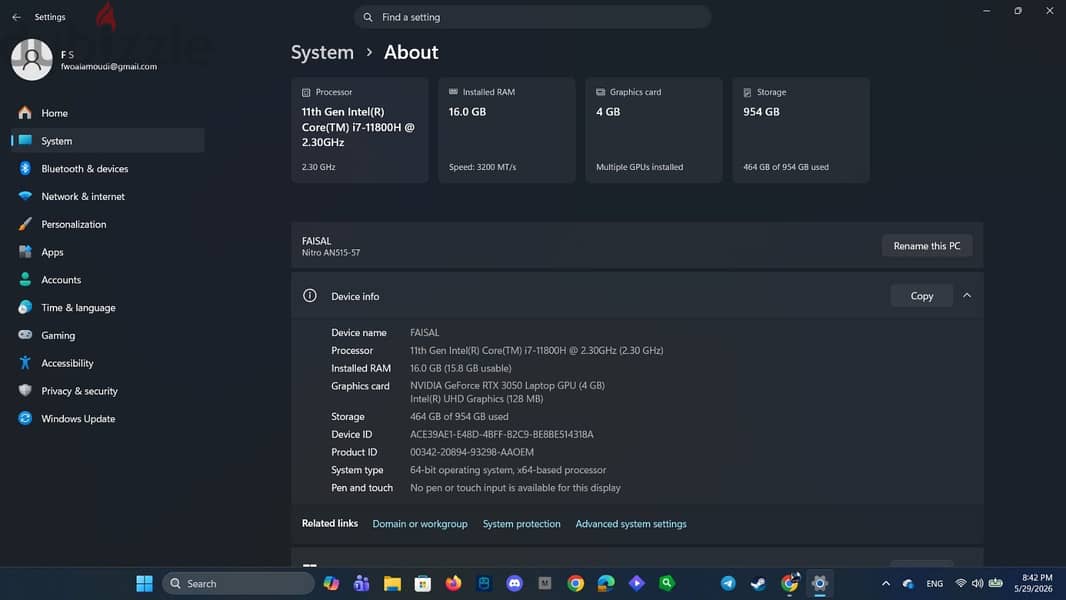This screenshot has width=1066, height=600.
Task: Open Apps settings
Action: 107,252
